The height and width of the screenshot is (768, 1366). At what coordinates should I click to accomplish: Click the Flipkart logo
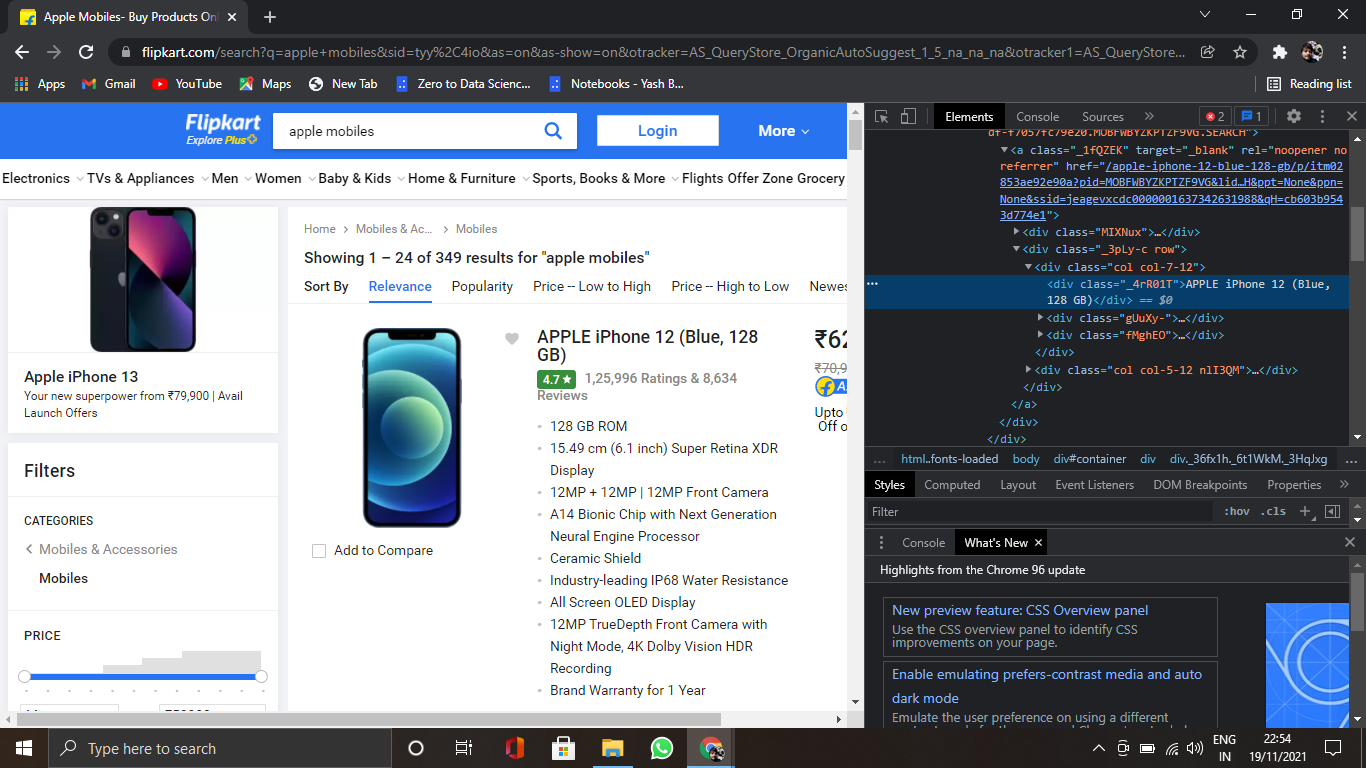point(222,129)
